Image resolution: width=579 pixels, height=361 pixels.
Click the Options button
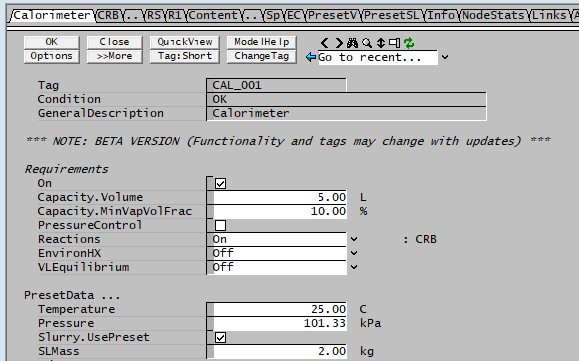pos(52,56)
